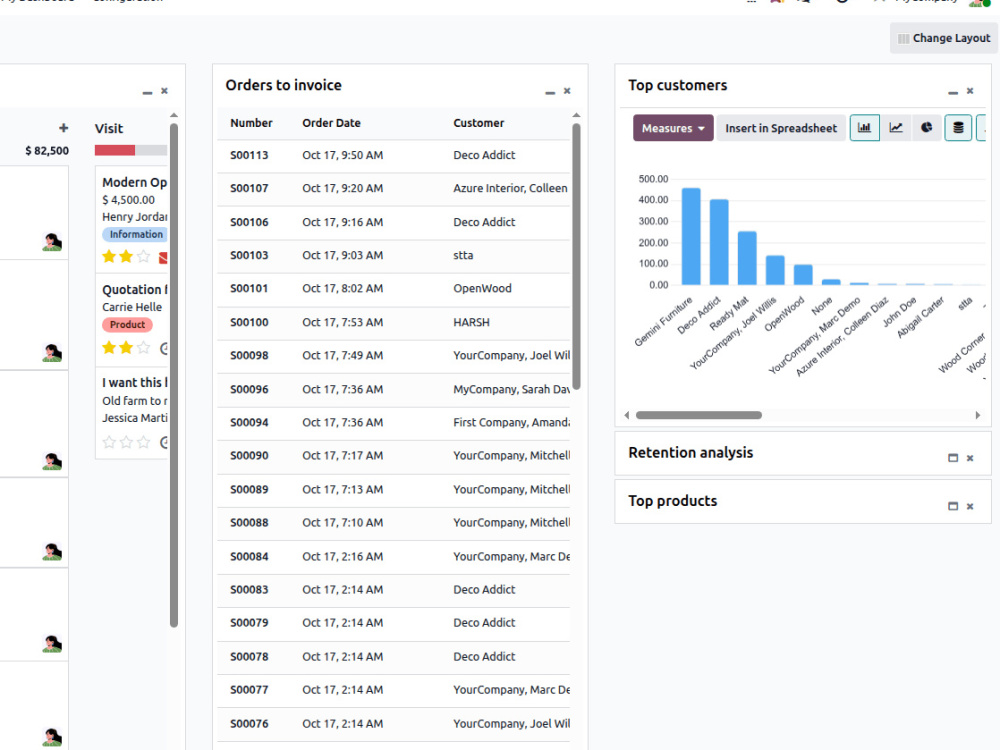Click the $ 82,500 column total
The image size is (1000, 750).
click(47, 151)
